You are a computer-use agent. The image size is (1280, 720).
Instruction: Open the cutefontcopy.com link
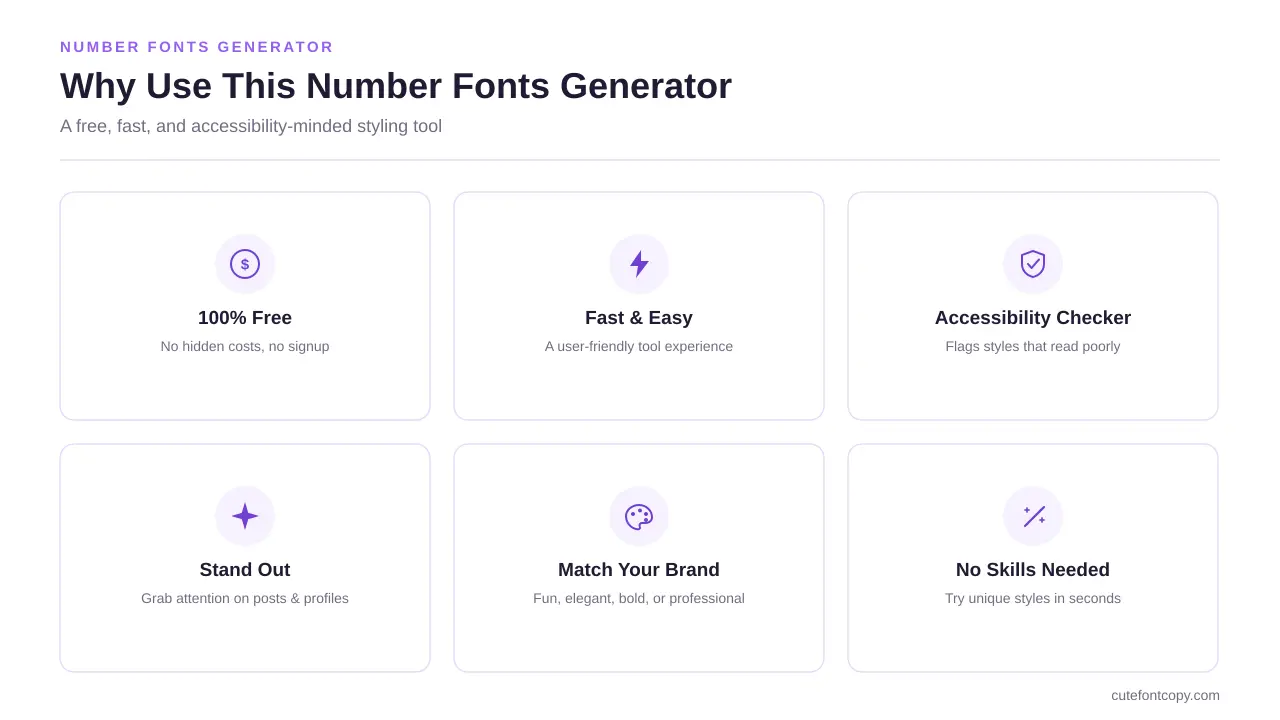pos(1165,695)
